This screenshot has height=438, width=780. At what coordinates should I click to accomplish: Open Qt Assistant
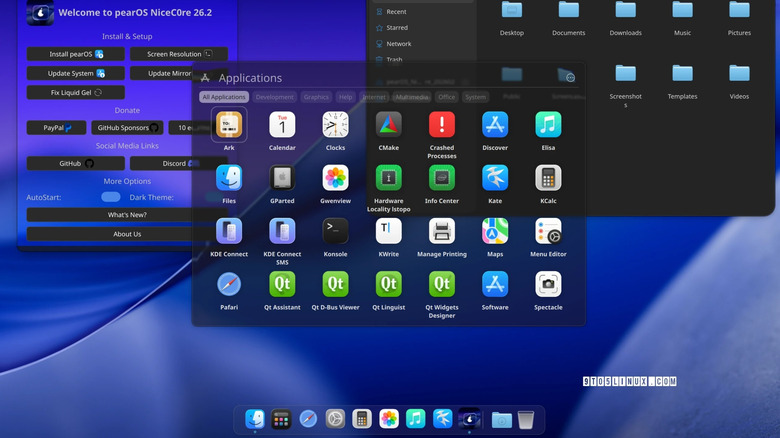[x=282, y=285]
